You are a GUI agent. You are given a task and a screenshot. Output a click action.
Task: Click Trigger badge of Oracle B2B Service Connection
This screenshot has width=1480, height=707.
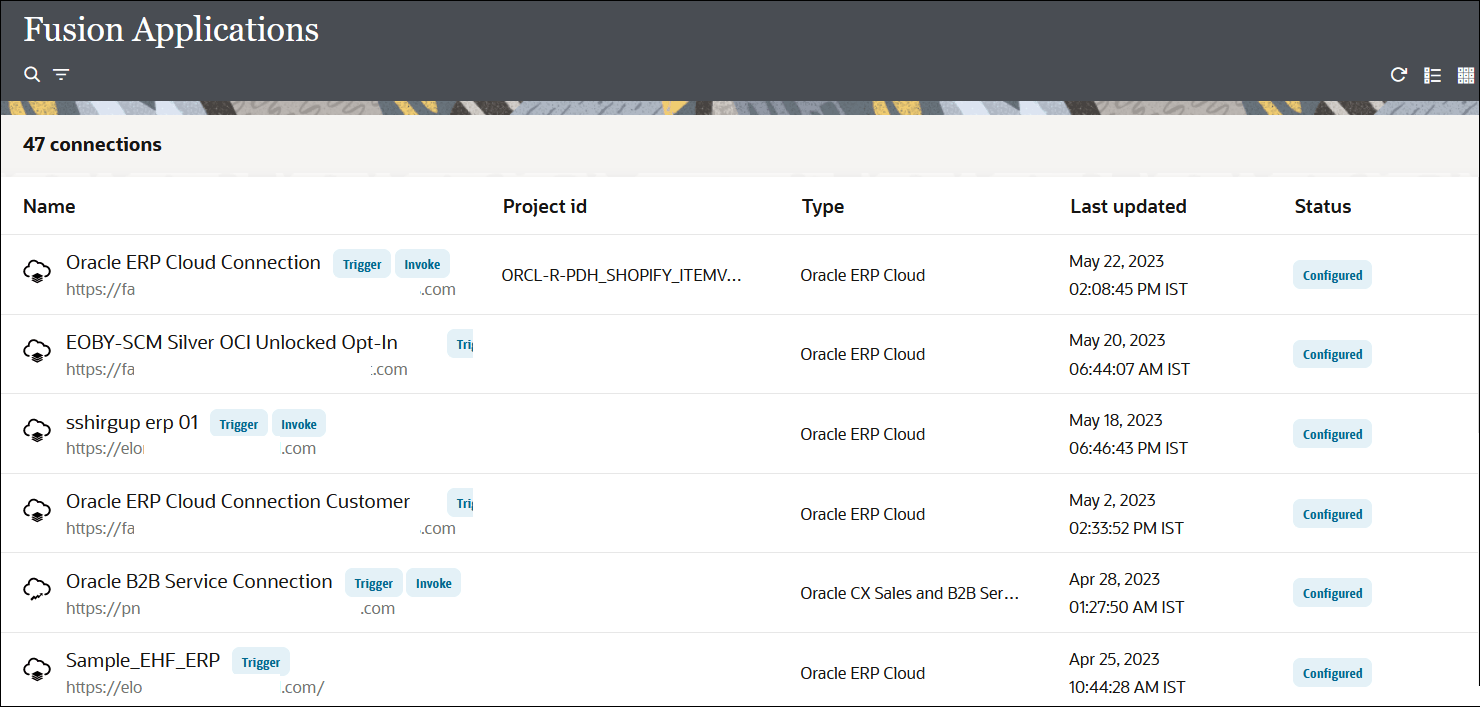coord(374,583)
